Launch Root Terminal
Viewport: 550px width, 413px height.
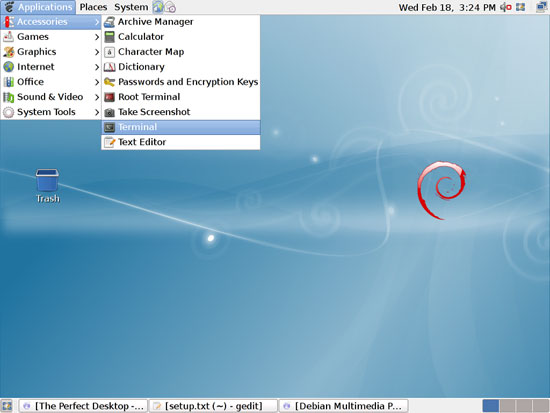181,97
